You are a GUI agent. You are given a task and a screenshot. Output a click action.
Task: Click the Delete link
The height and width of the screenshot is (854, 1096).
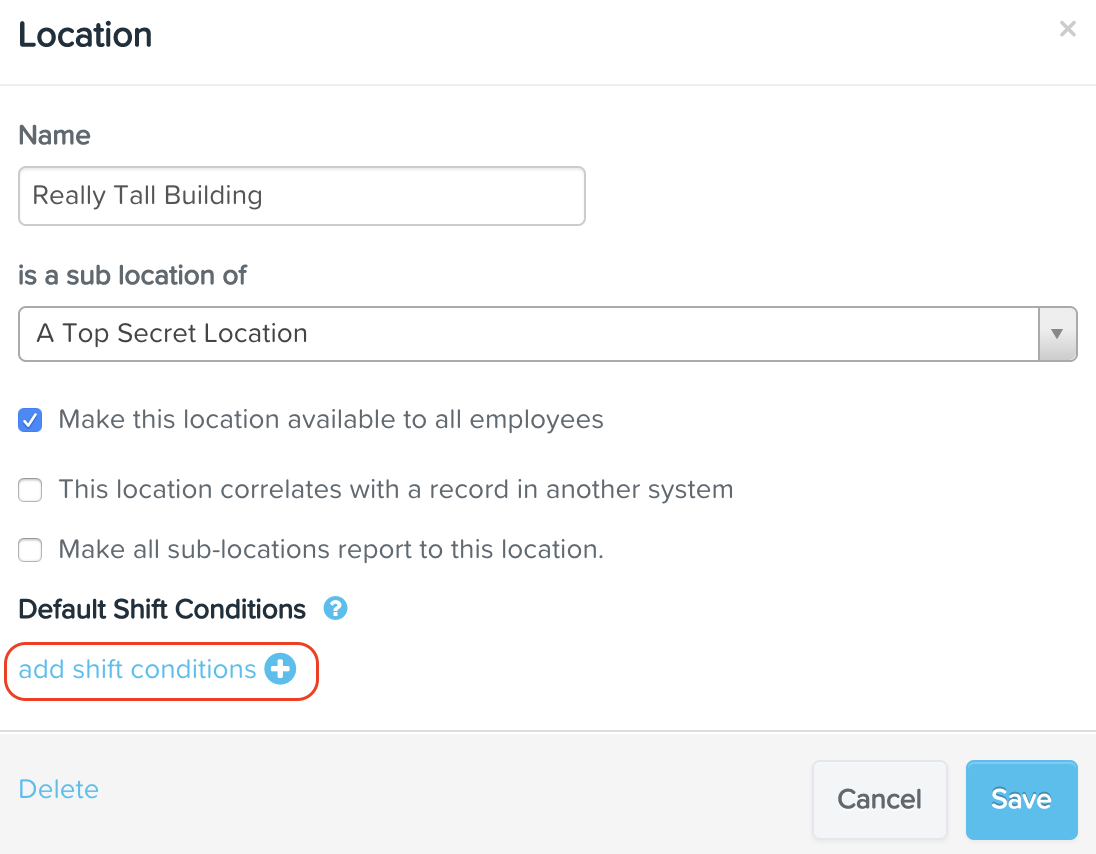point(59,789)
